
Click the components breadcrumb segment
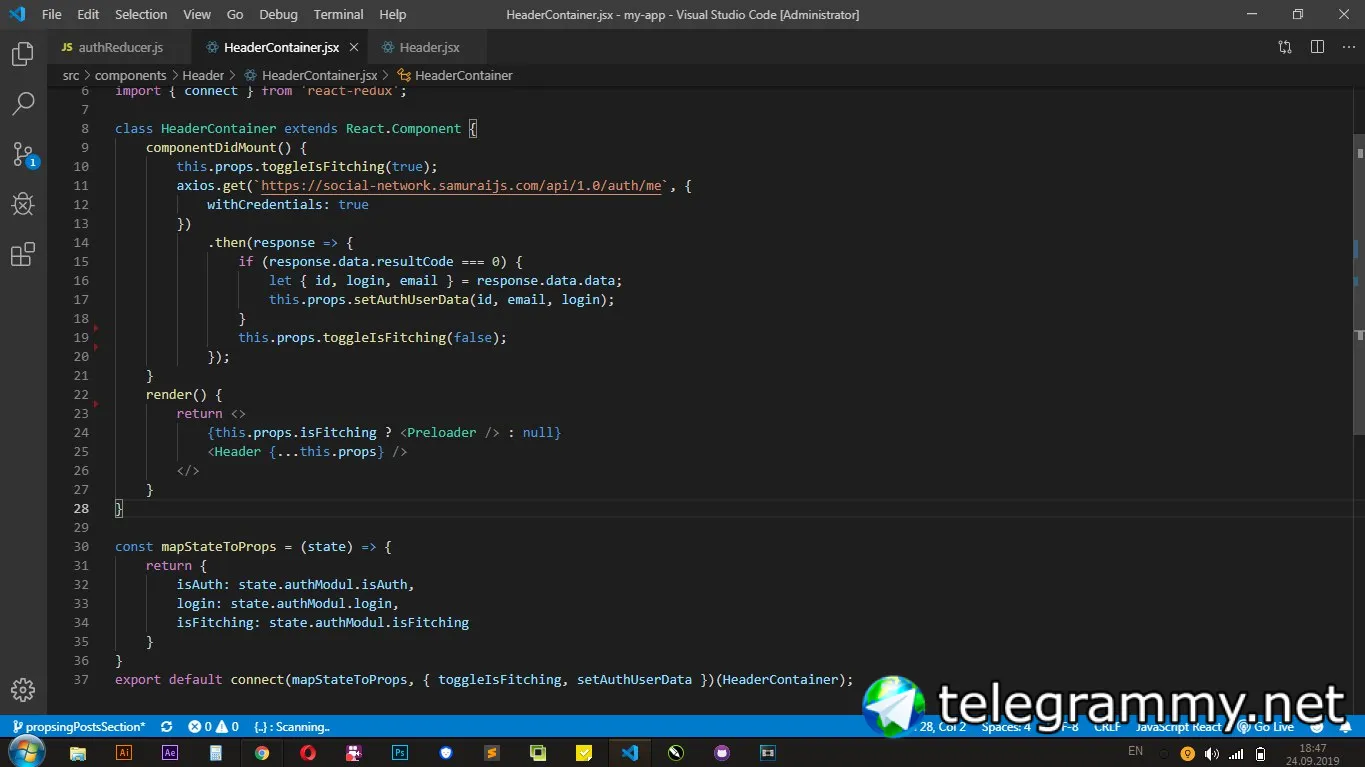[130, 75]
